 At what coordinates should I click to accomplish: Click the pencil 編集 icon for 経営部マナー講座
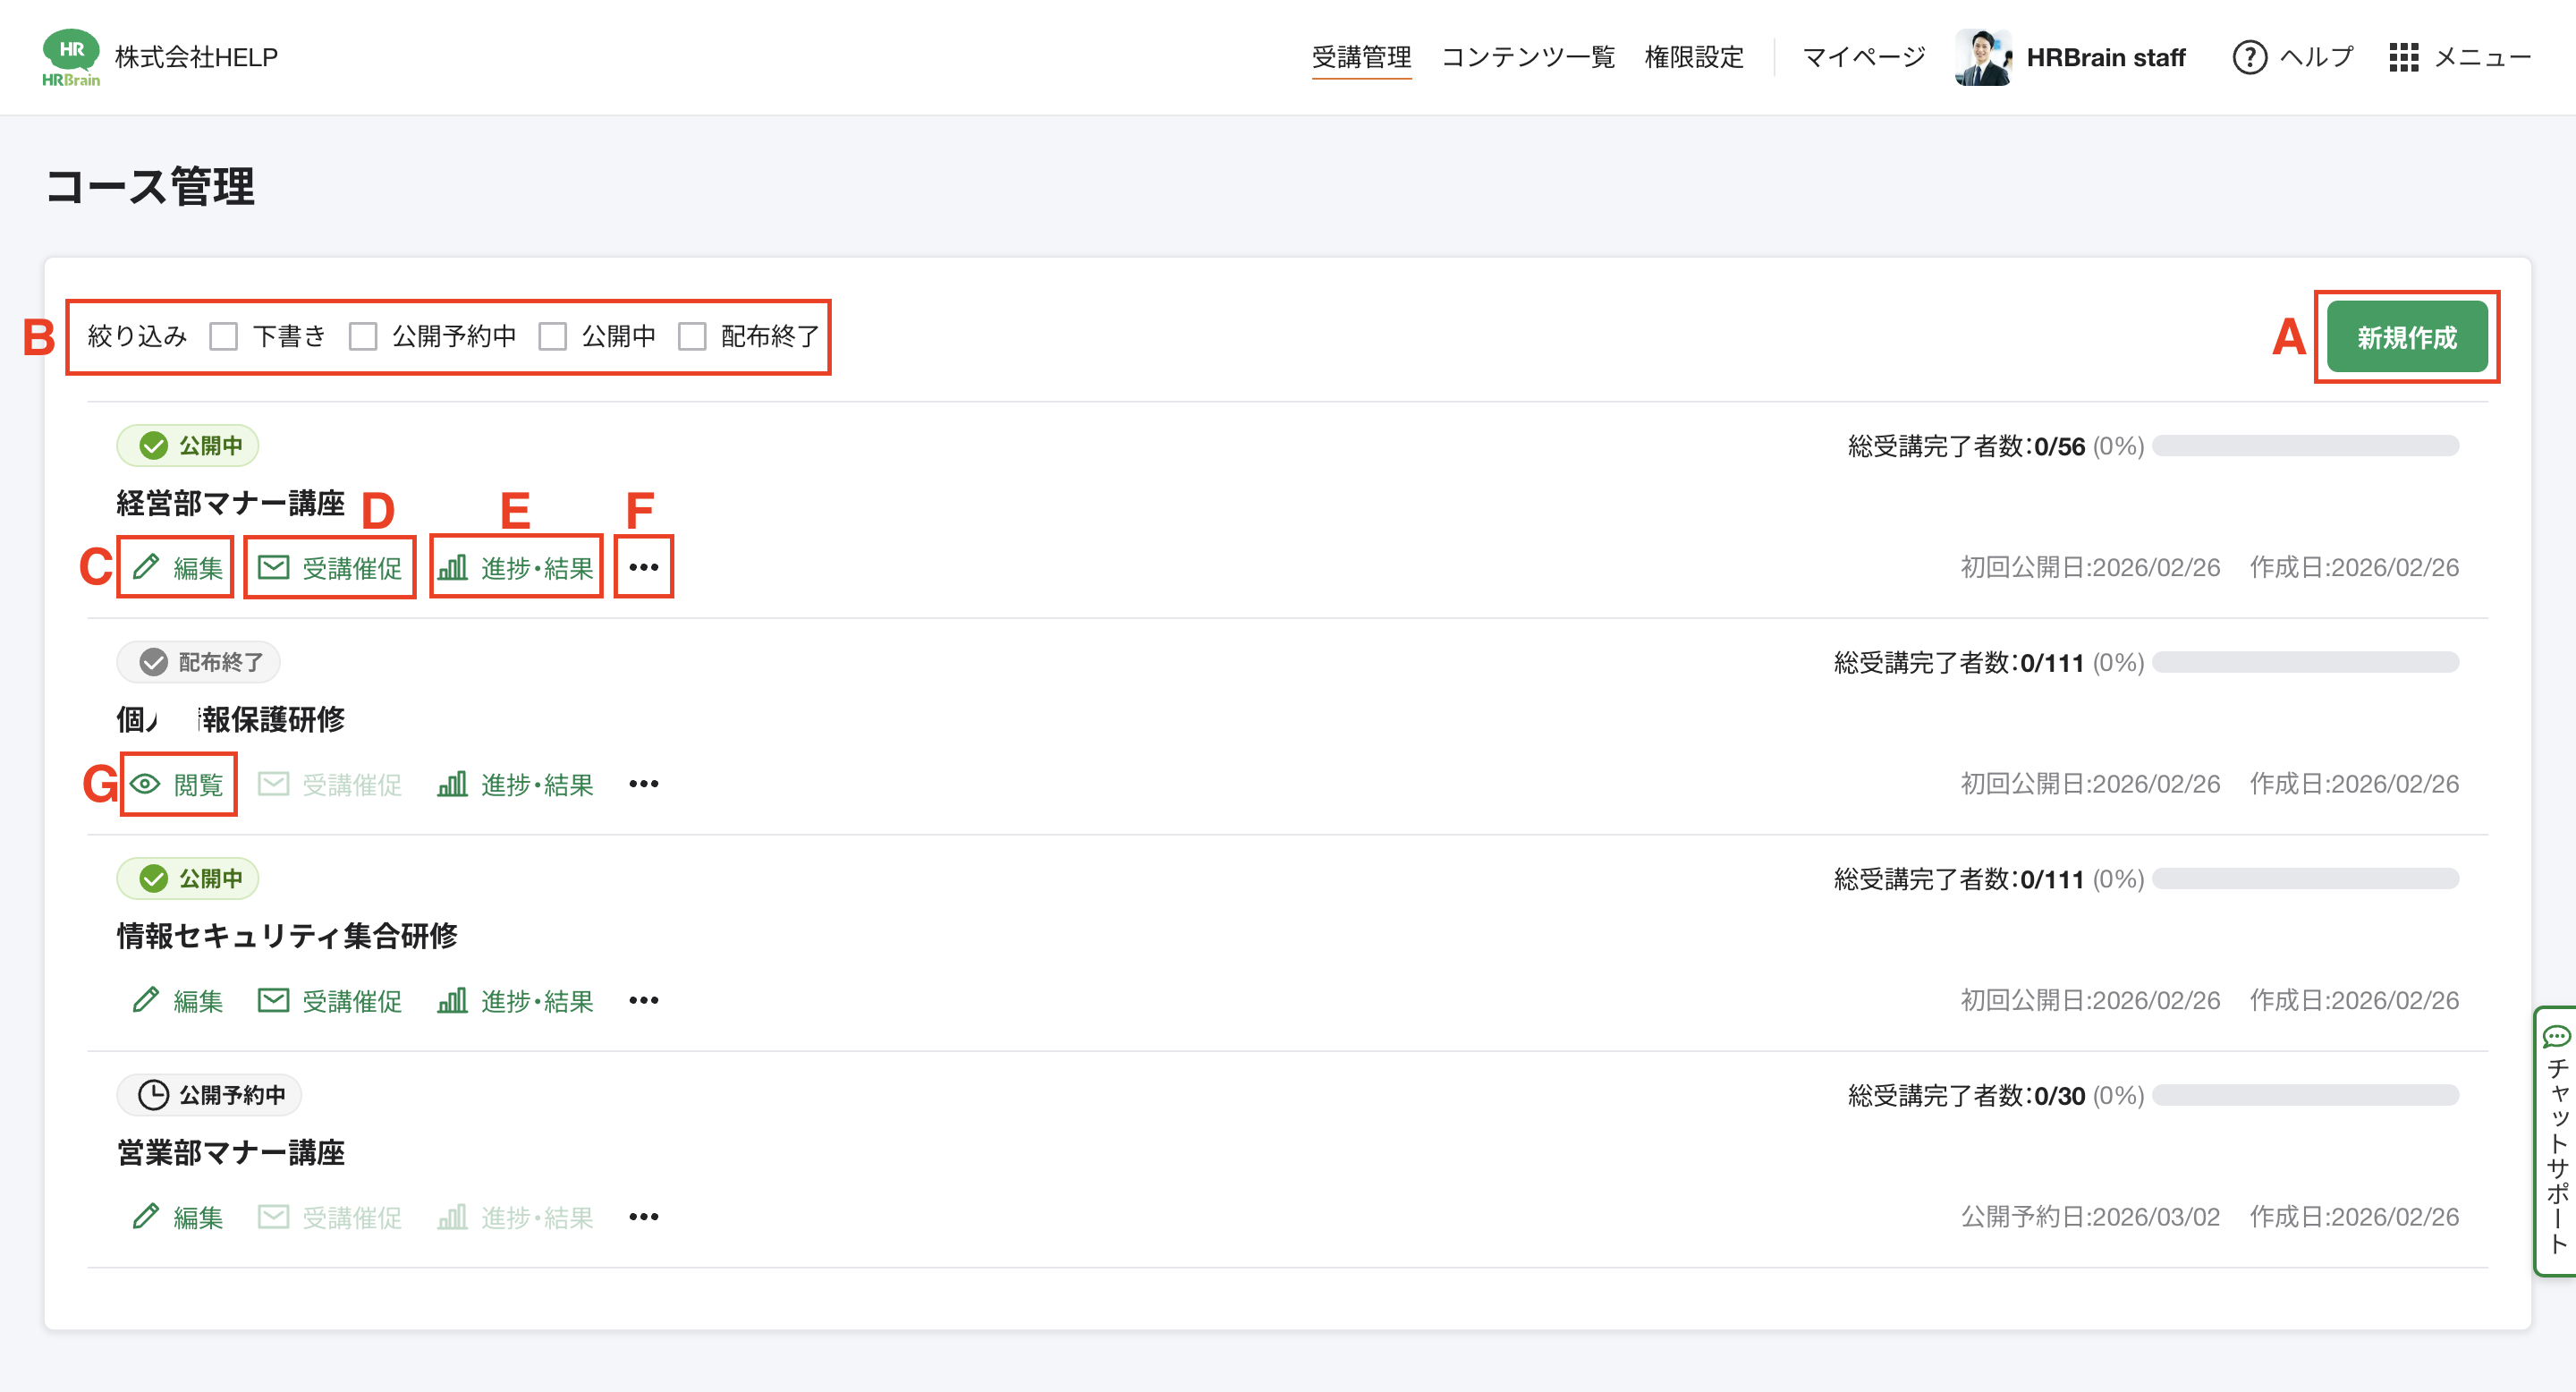pyautogui.click(x=146, y=567)
